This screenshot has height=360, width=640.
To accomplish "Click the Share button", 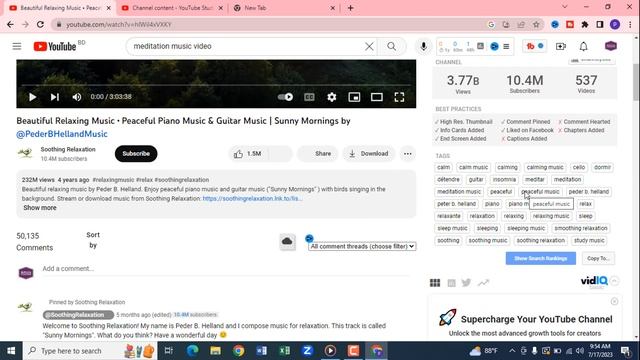I will pos(318,153).
